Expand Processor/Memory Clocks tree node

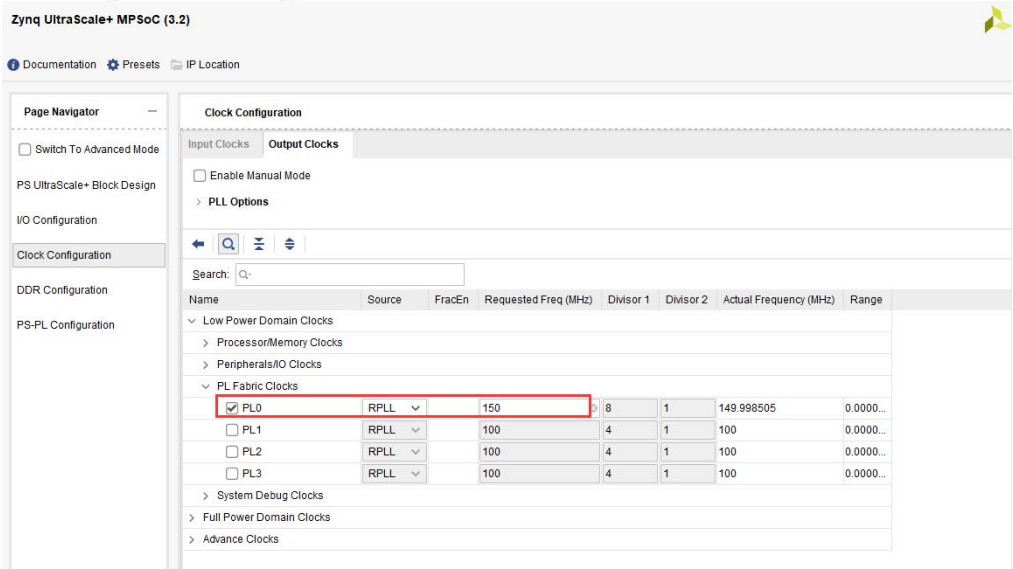point(205,342)
